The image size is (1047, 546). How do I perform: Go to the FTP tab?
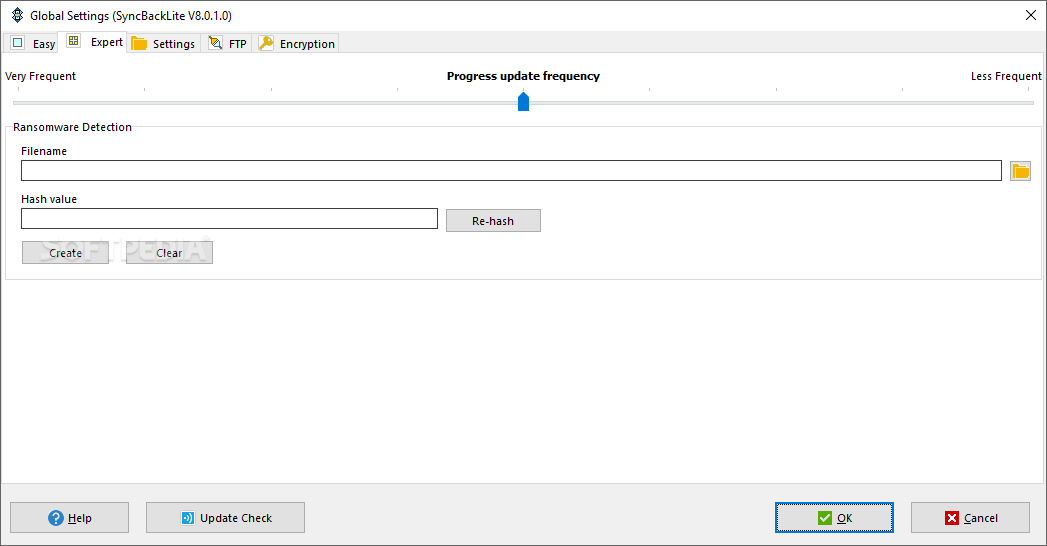pos(227,43)
